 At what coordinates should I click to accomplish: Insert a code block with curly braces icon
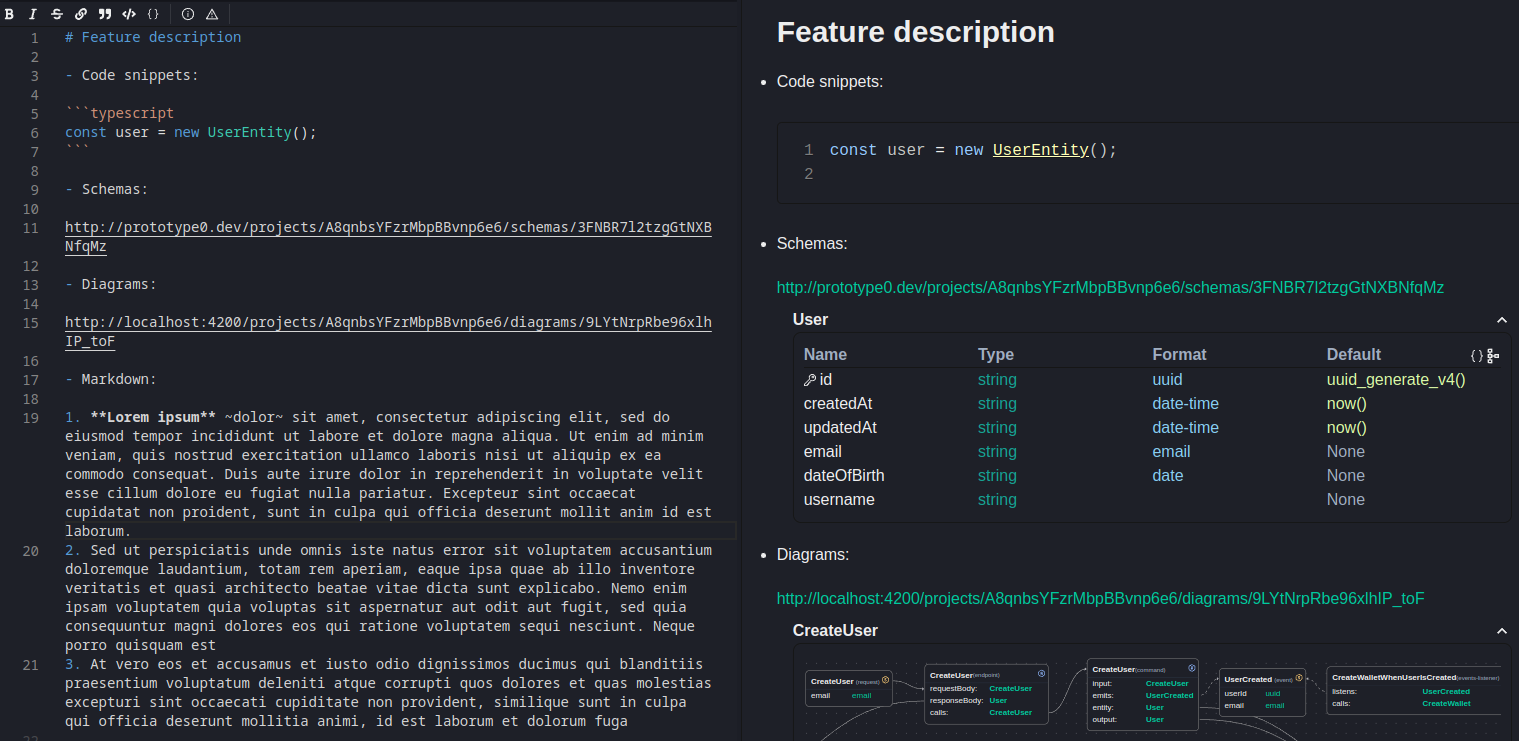153,14
